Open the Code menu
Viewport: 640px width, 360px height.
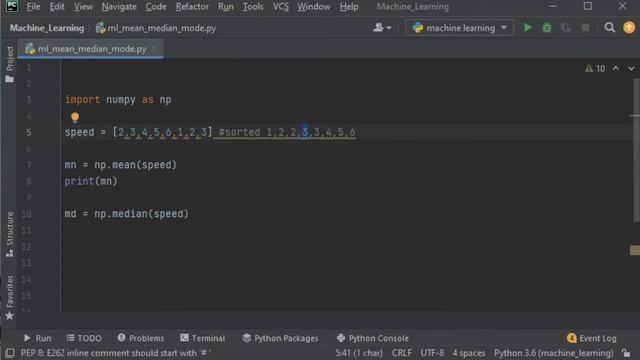[x=156, y=7]
